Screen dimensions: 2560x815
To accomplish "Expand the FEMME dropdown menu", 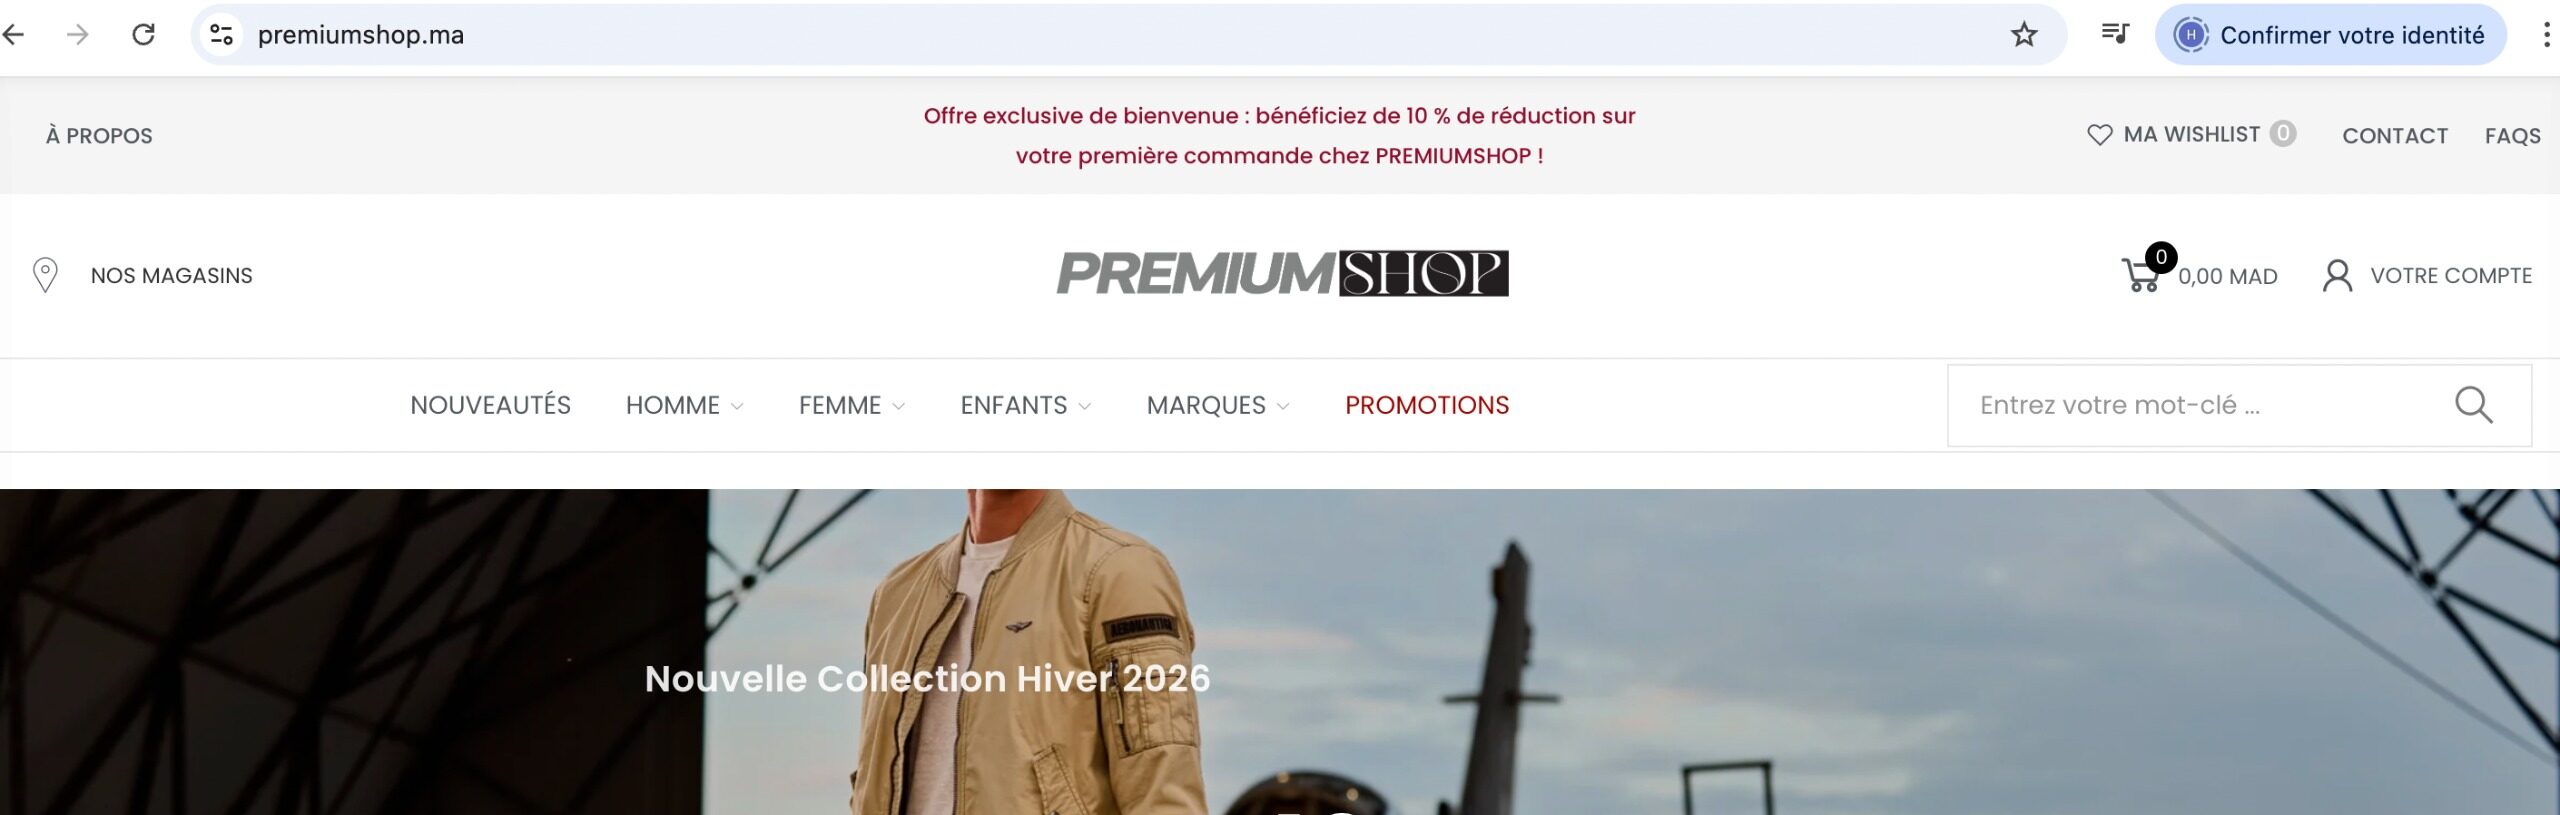I will pos(851,405).
